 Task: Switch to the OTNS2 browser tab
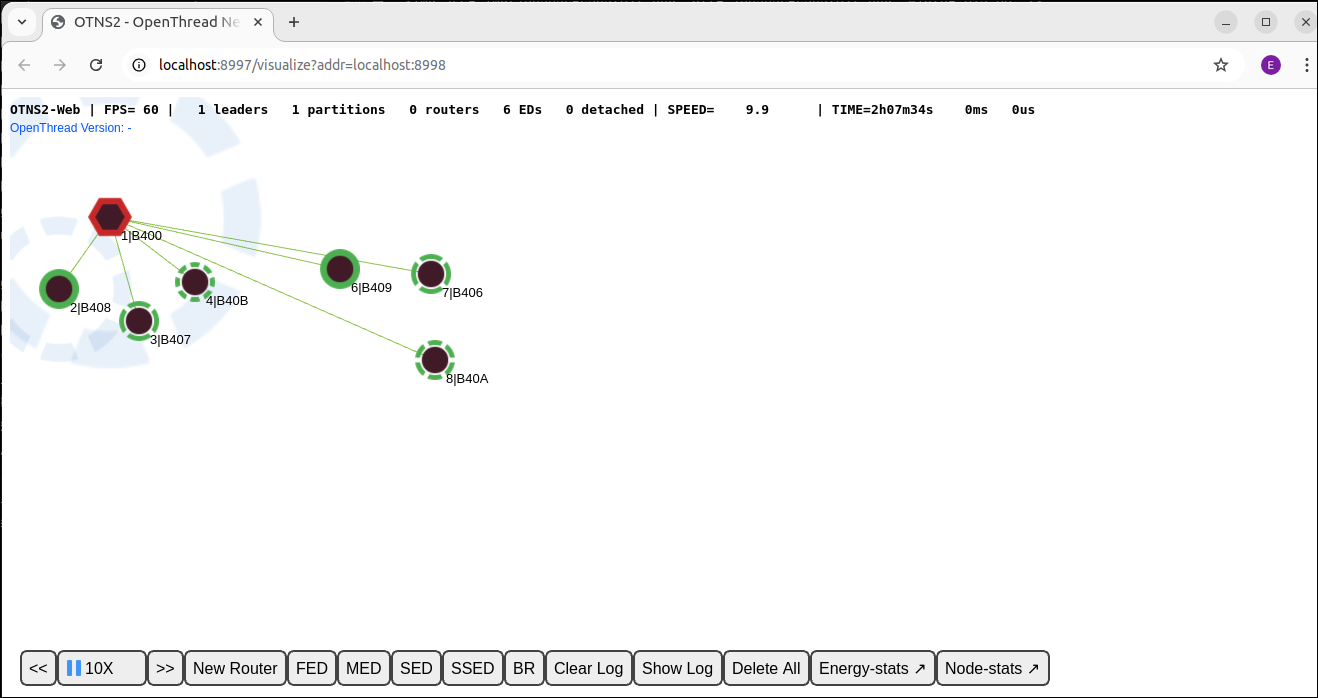[150, 21]
